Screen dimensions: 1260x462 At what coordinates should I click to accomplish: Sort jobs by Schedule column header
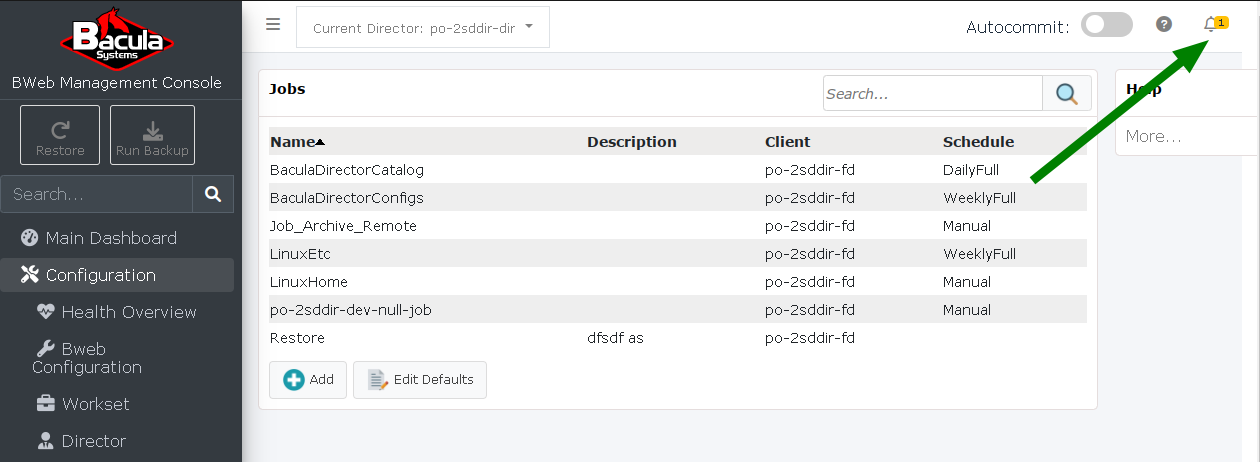978,142
